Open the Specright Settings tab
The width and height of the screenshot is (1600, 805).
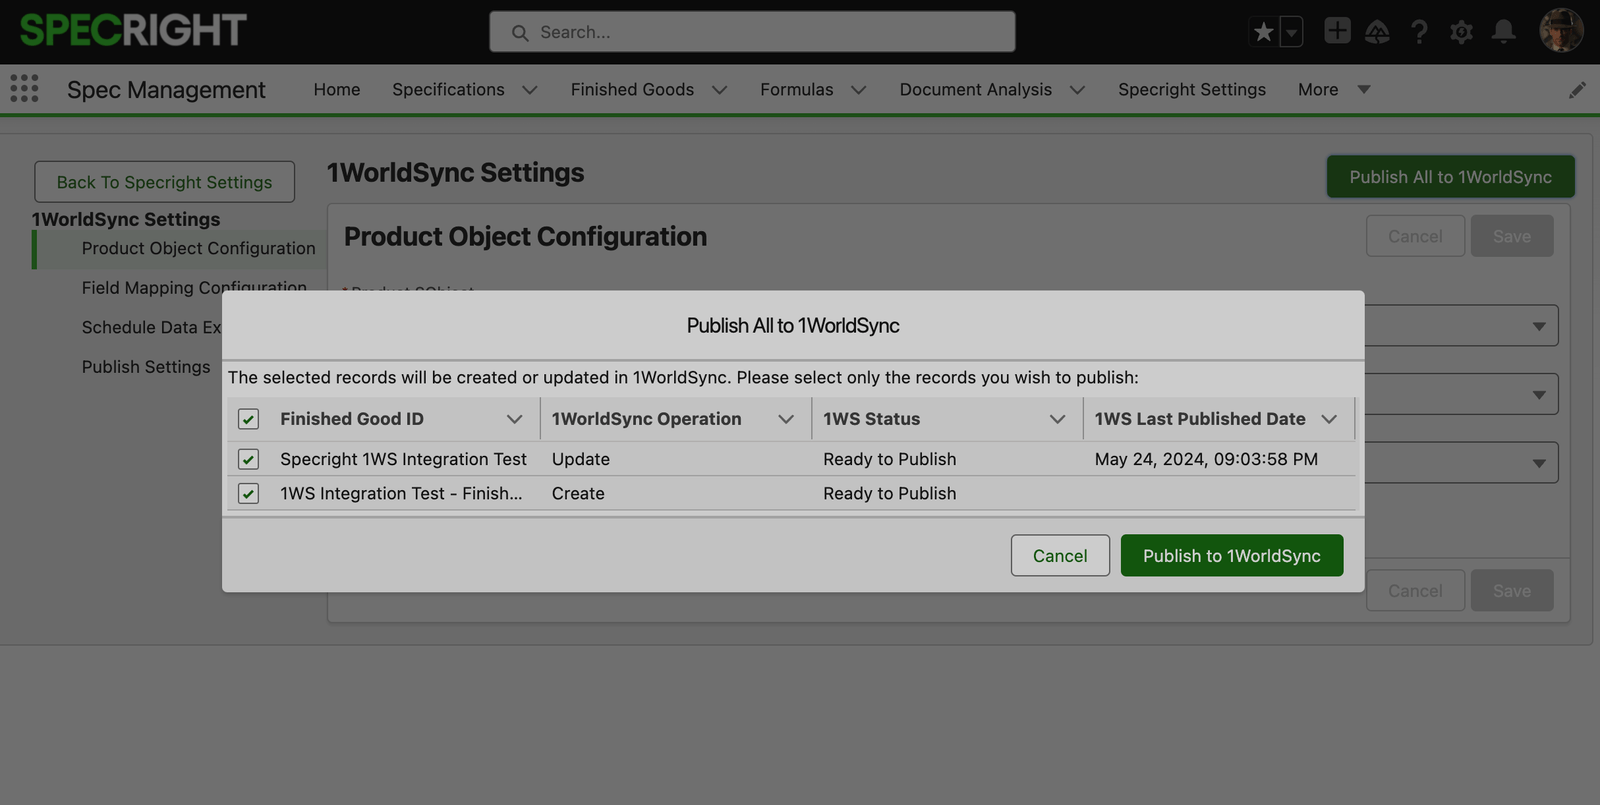pyautogui.click(x=1192, y=89)
